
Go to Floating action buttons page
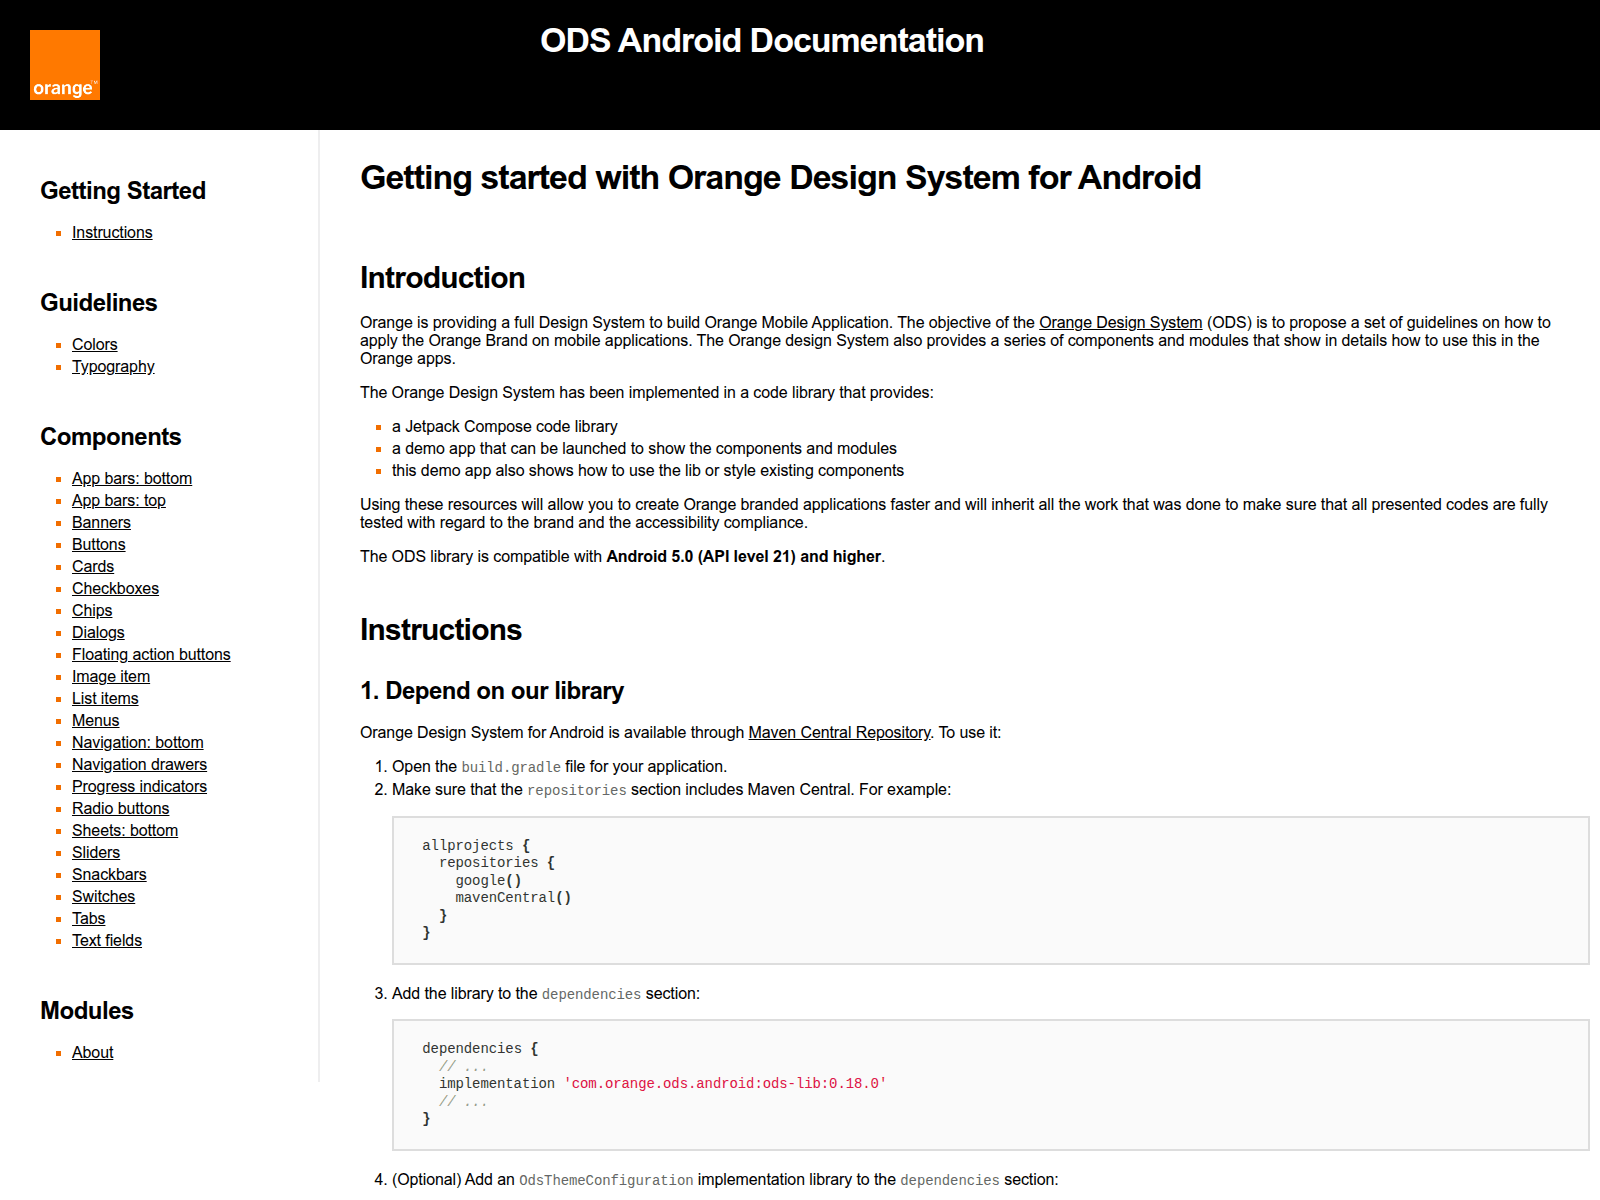tap(151, 654)
